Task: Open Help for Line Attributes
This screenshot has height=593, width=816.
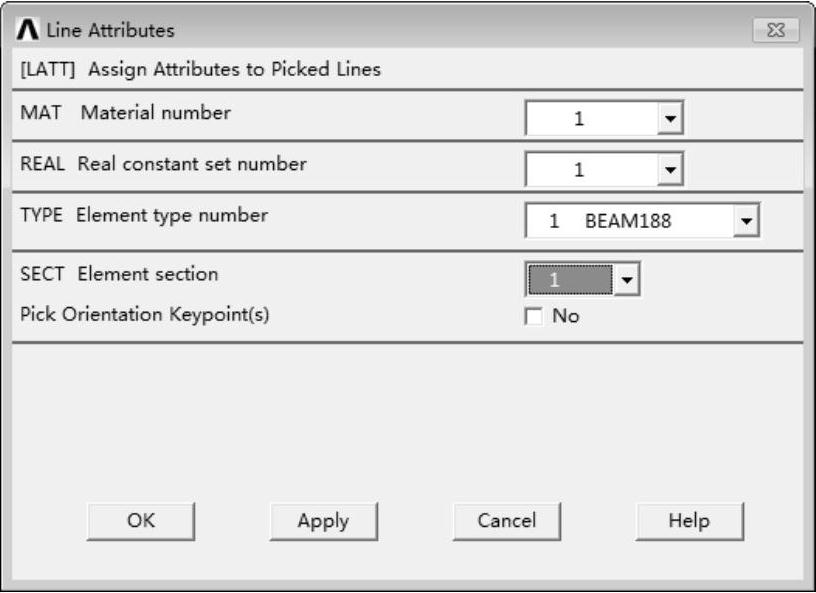Action: coord(689,521)
